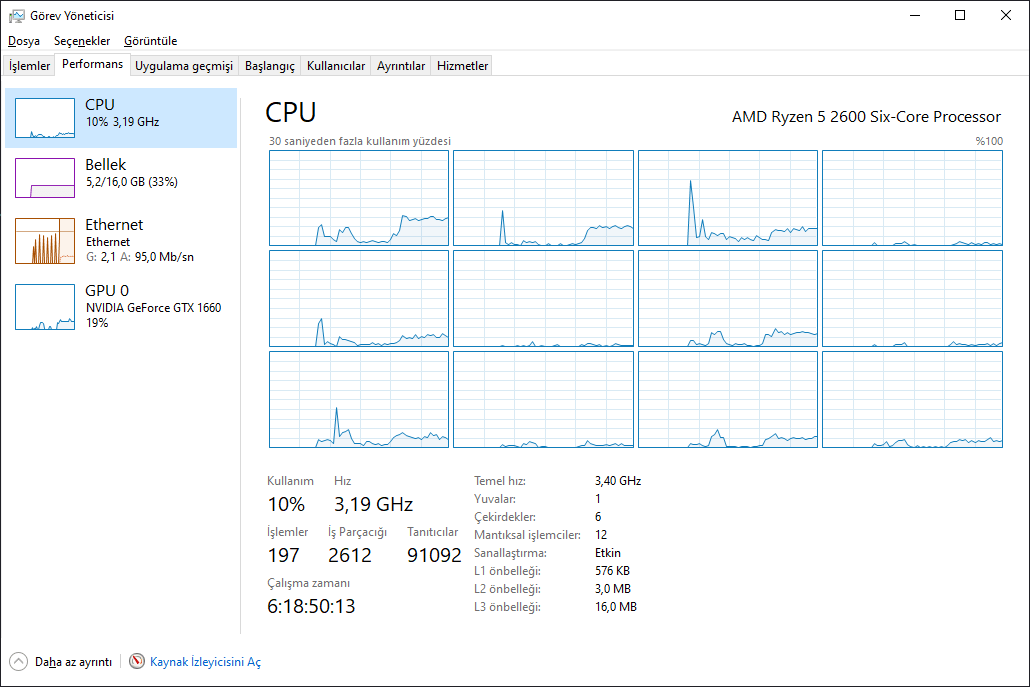Viewport: 1030px width, 687px height.
Task: Select the Performans tab
Action: (x=92, y=64)
